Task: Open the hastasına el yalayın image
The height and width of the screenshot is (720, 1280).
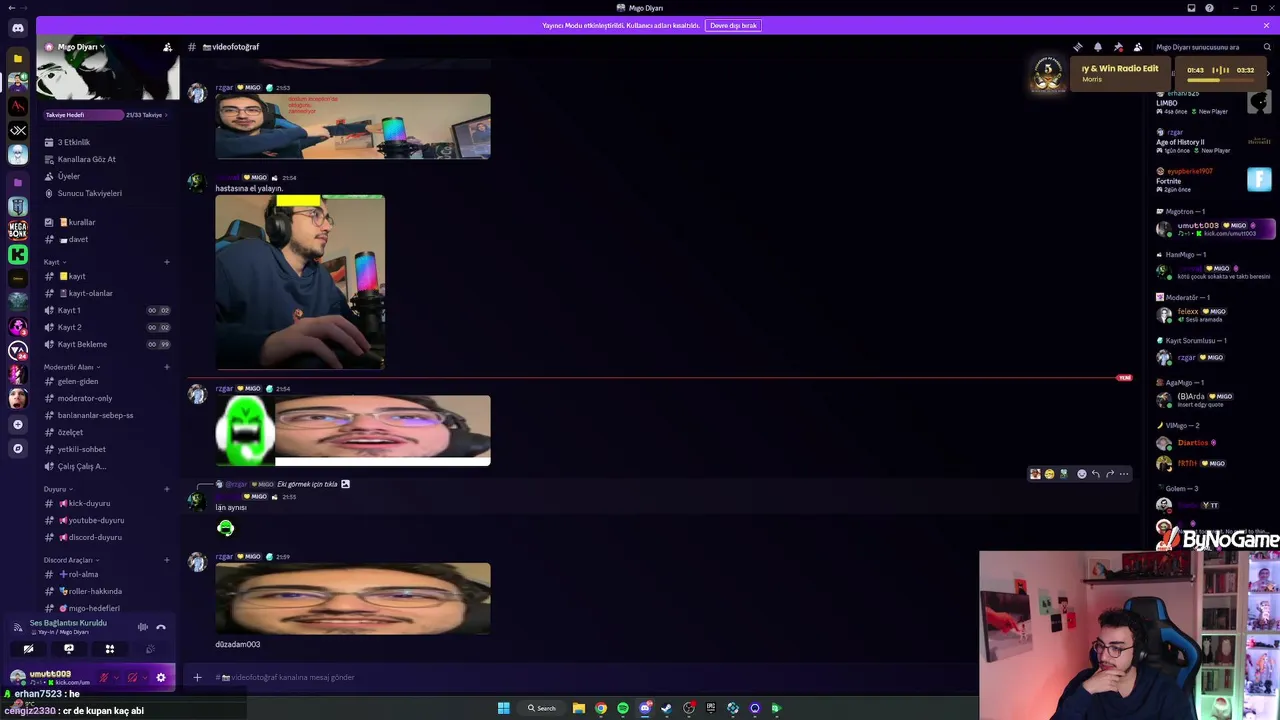Action: coord(300,282)
